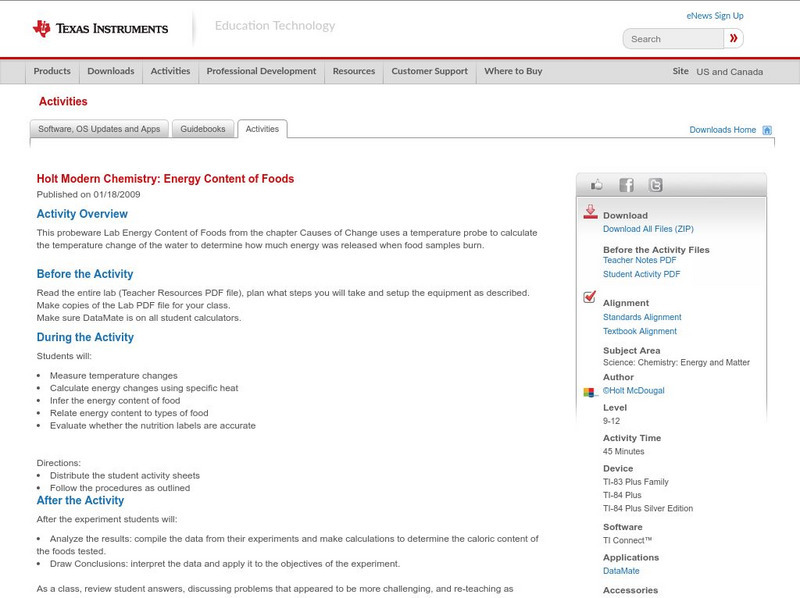
Task: Open Professional Development menu
Action: tap(261, 71)
